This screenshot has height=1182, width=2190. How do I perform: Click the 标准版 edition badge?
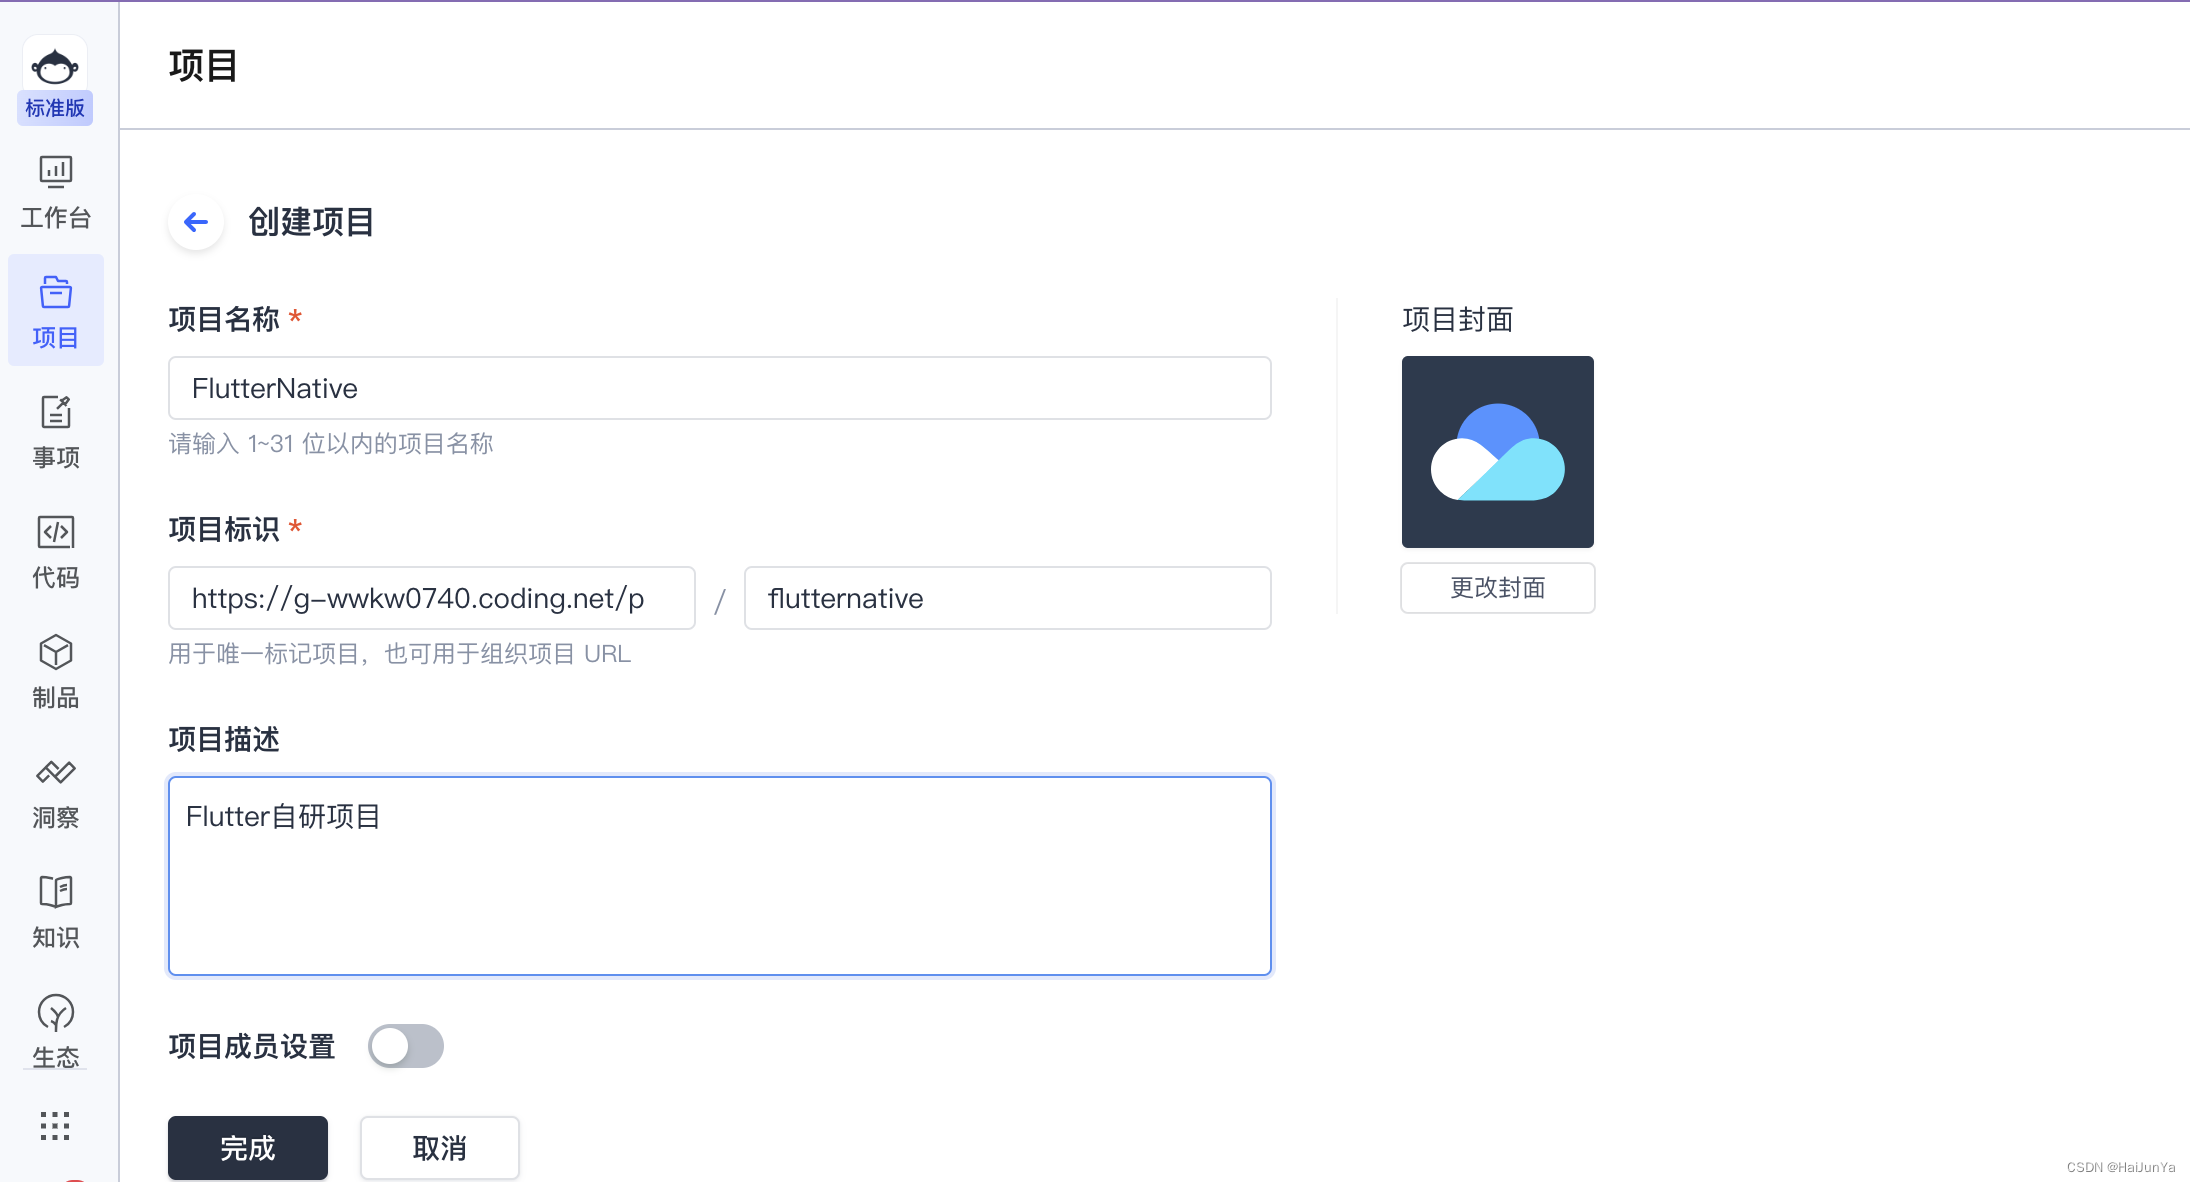(55, 108)
